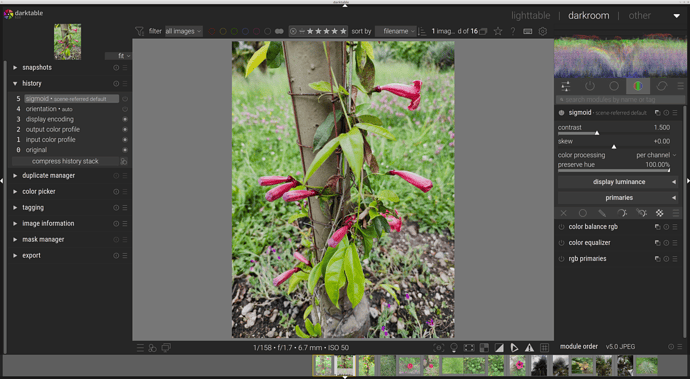Enable the color balance rgb module
Screen dimensions: 690x379
[x=562, y=227]
